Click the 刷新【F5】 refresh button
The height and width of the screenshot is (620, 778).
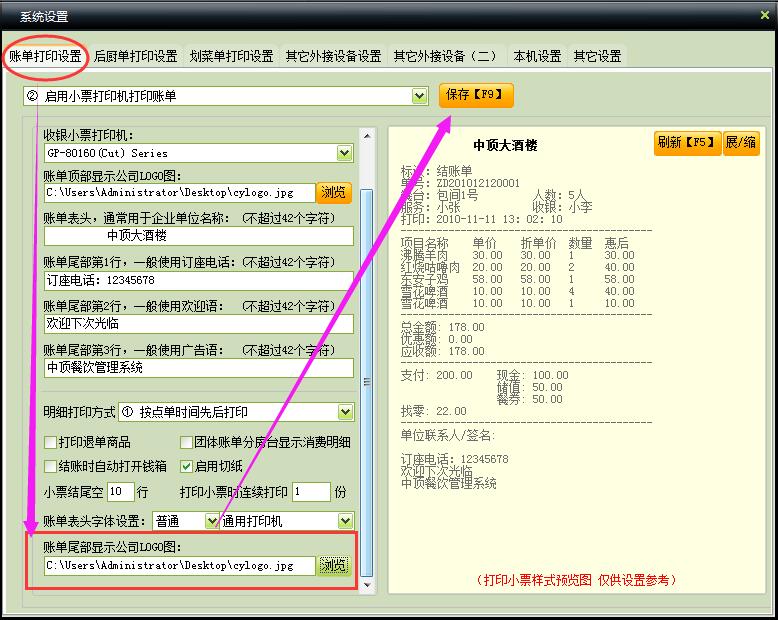pyautogui.click(x=687, y=143)
